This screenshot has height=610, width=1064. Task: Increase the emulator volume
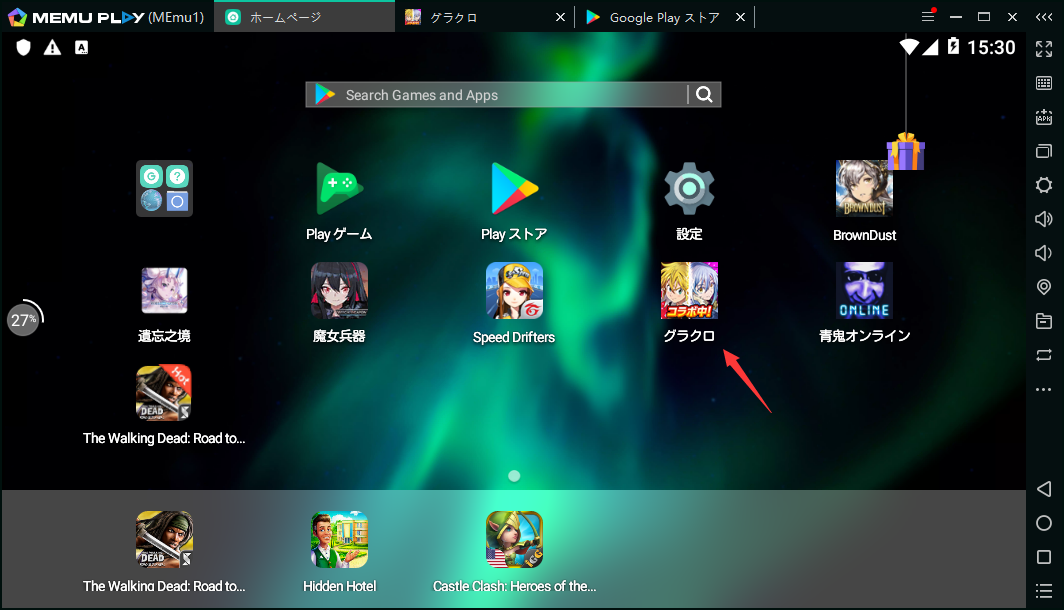click(1044, 219)
